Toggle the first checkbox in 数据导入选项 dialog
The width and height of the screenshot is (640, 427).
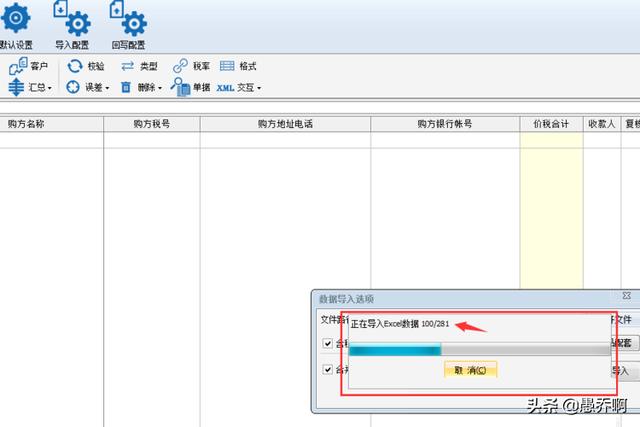tap(327, 343)
